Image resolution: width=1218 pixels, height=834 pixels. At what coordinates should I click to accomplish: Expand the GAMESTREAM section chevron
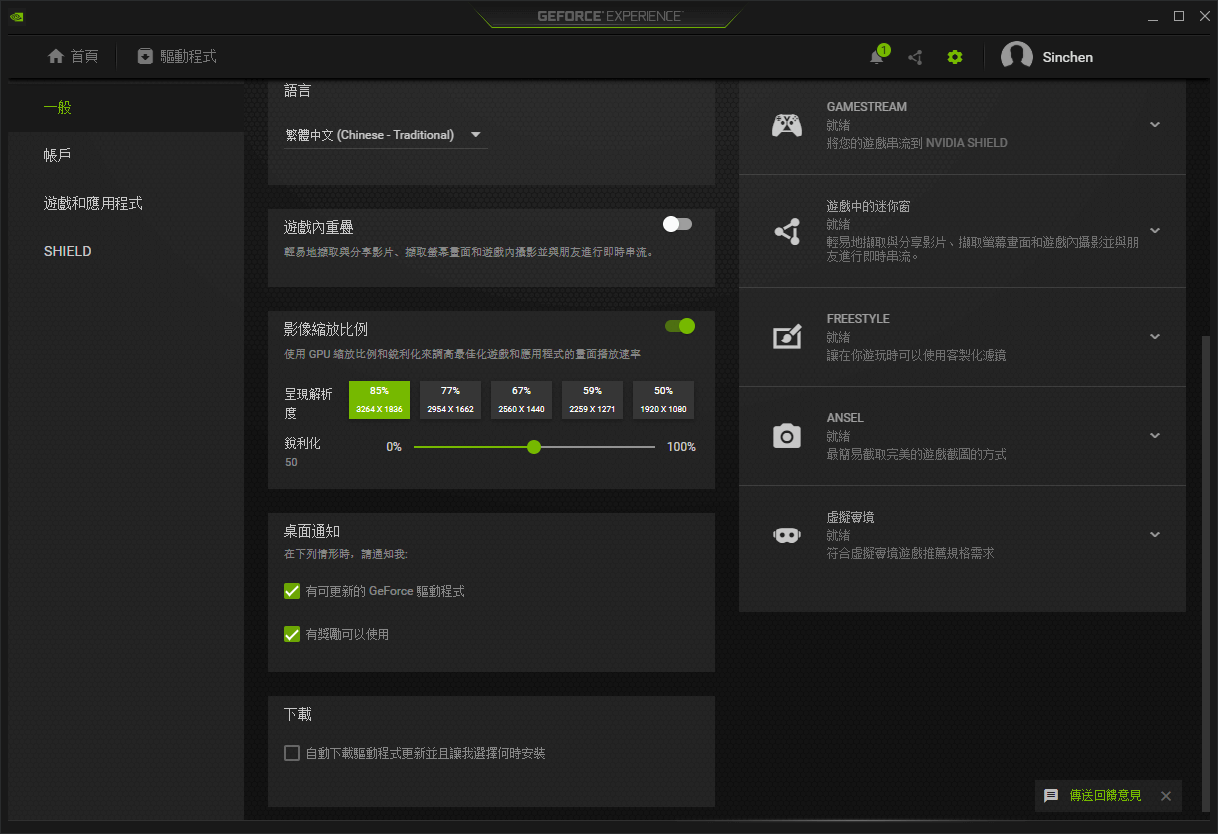pyautogui.click(x=1155, y=124)
